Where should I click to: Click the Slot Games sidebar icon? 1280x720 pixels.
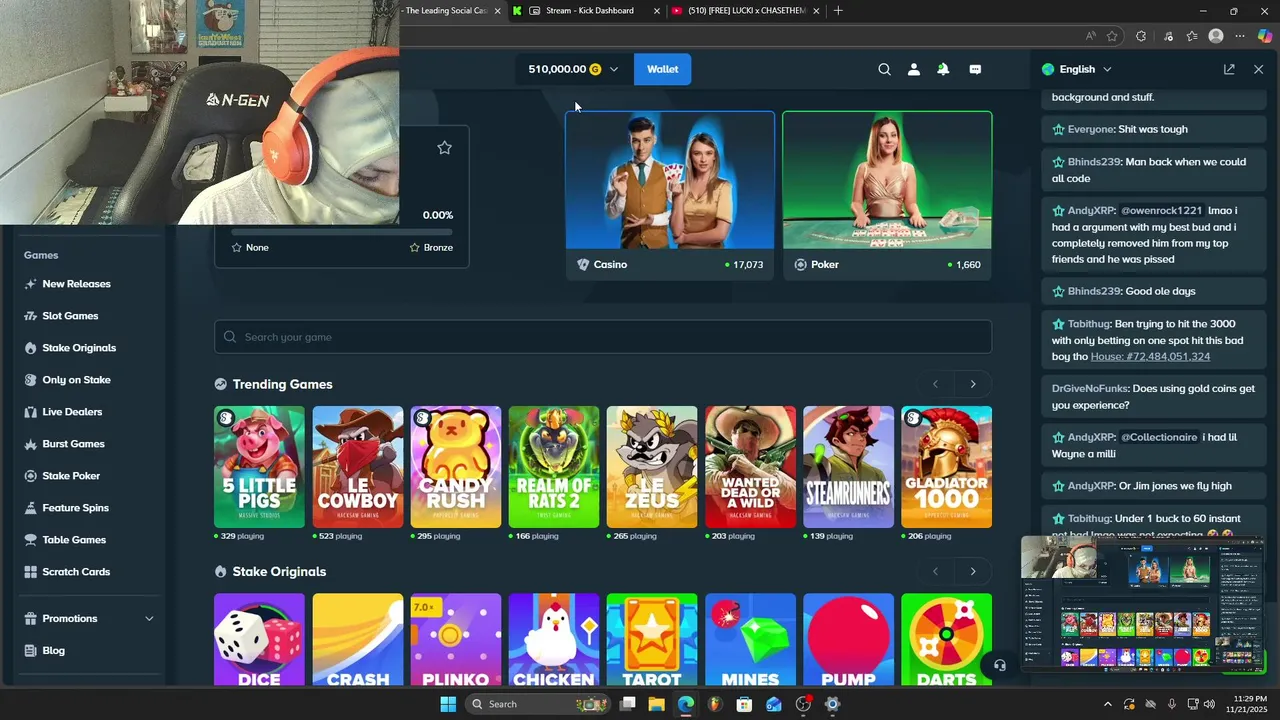(32, 316)
